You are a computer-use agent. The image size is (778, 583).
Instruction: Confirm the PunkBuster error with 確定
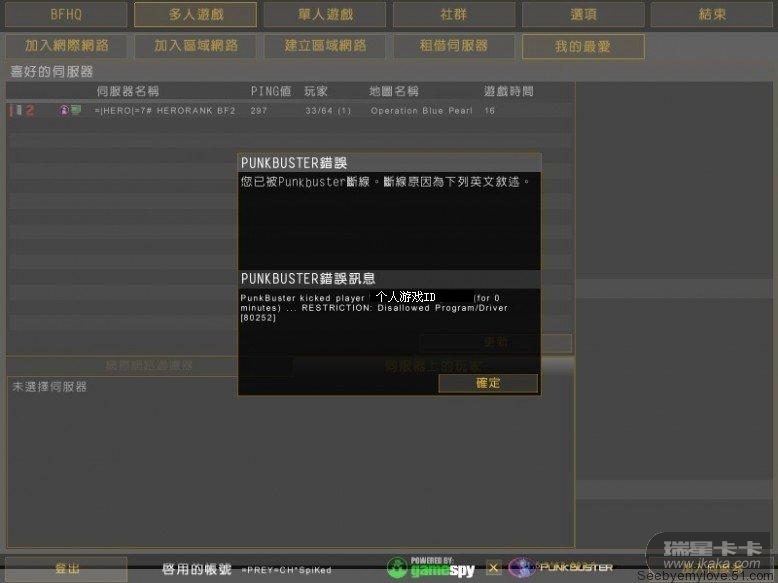(x=488, y=383)
